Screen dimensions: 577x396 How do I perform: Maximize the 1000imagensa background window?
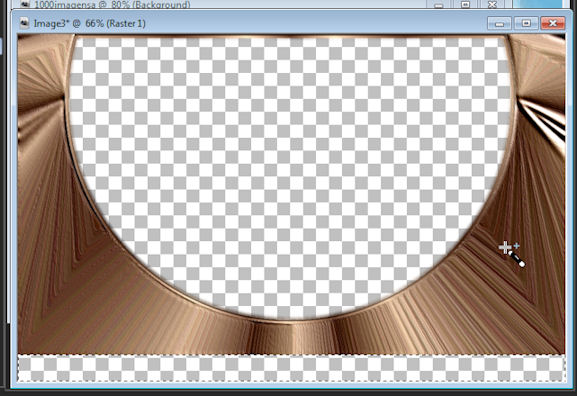click(465, 4)
